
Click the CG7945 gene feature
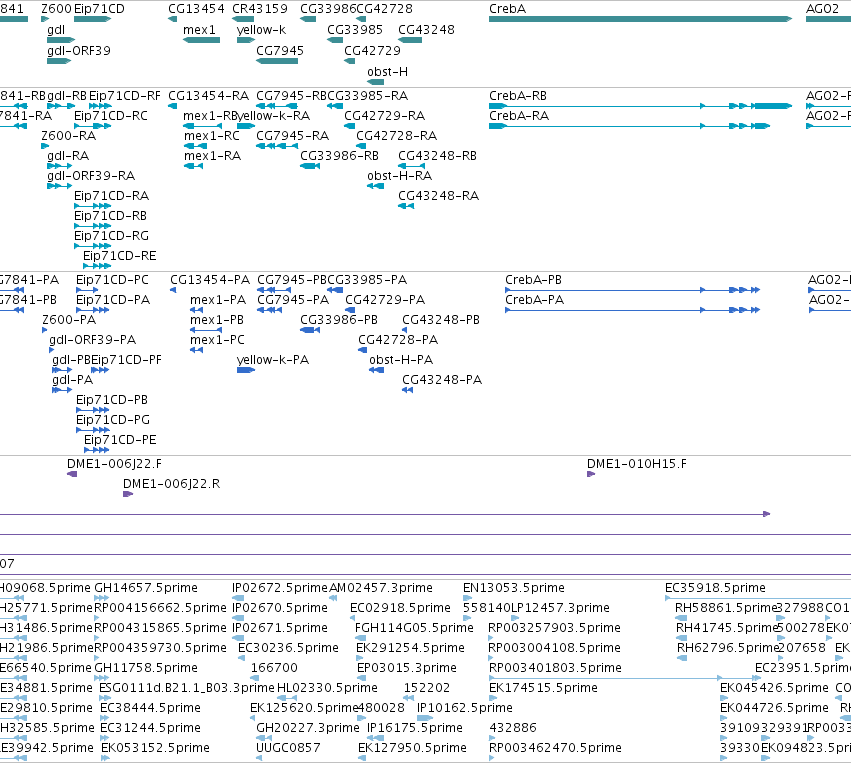click(277, 61)
